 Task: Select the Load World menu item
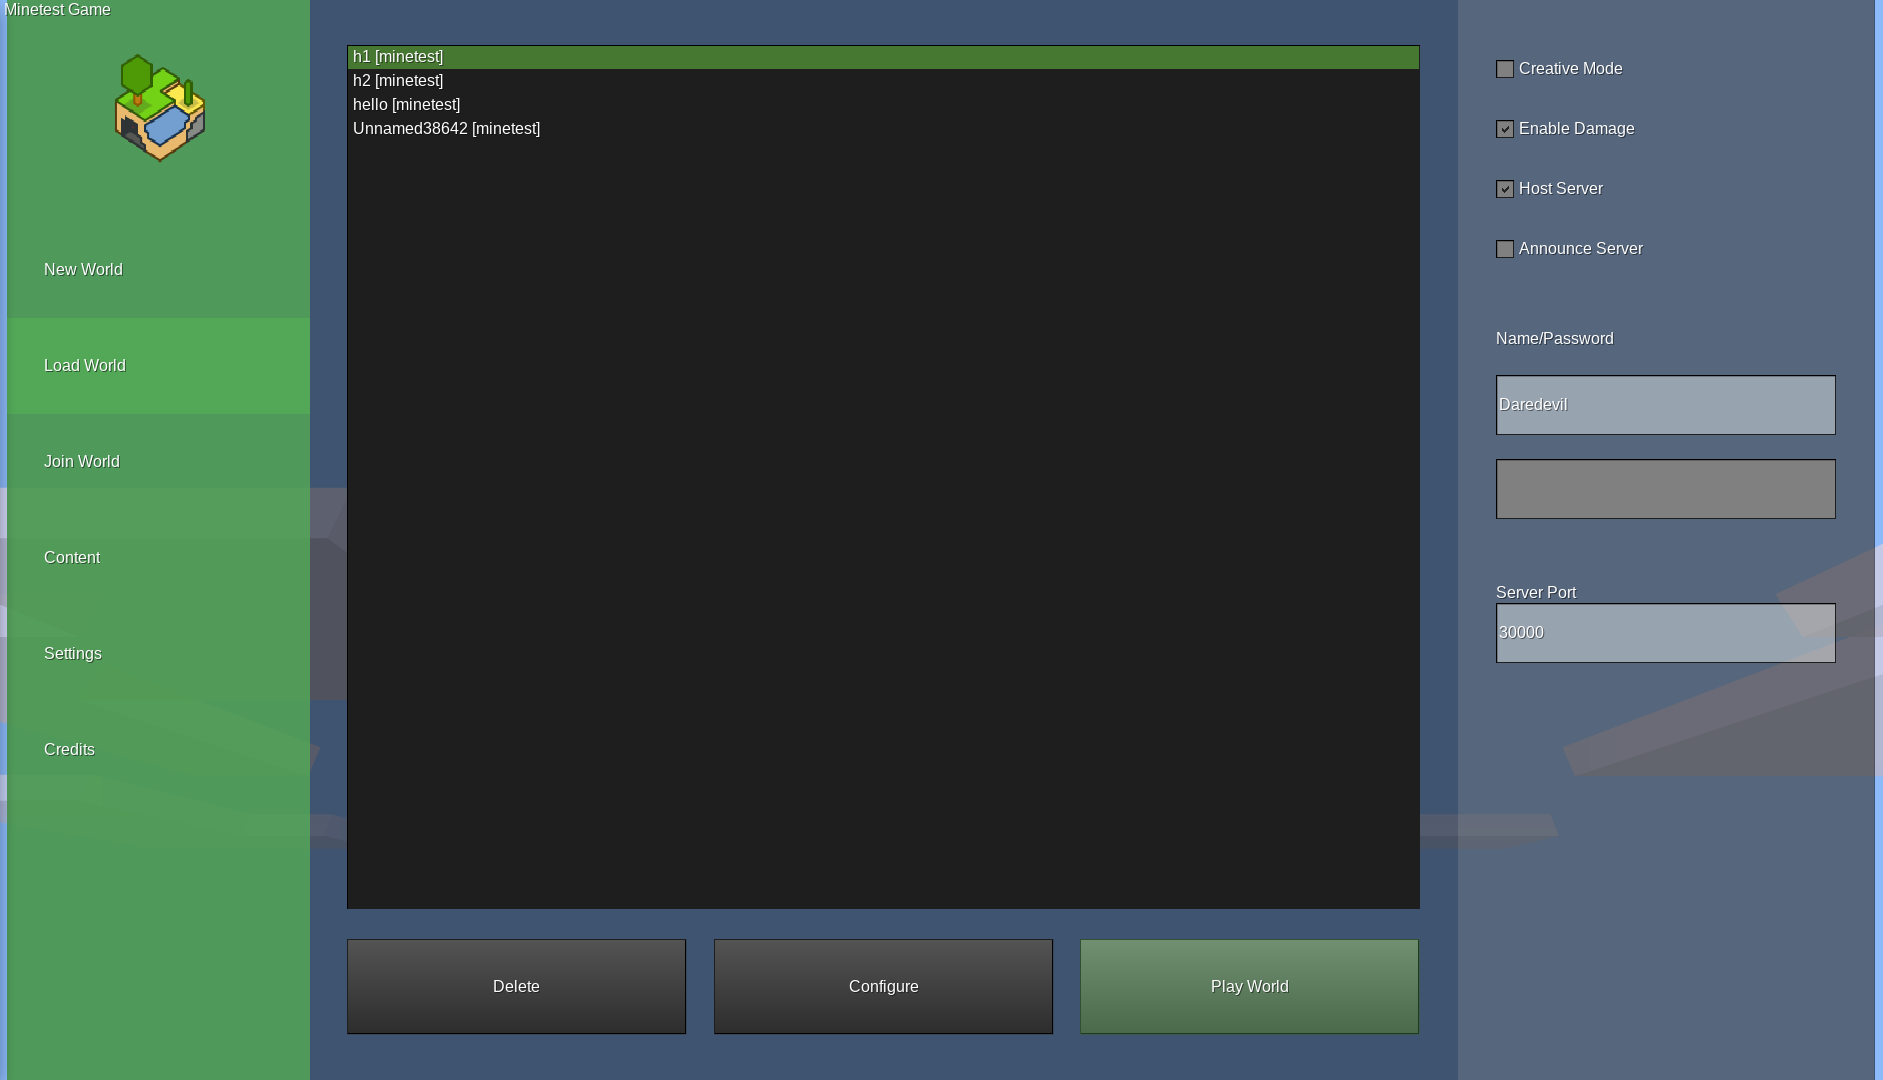[x=159, y=366]
